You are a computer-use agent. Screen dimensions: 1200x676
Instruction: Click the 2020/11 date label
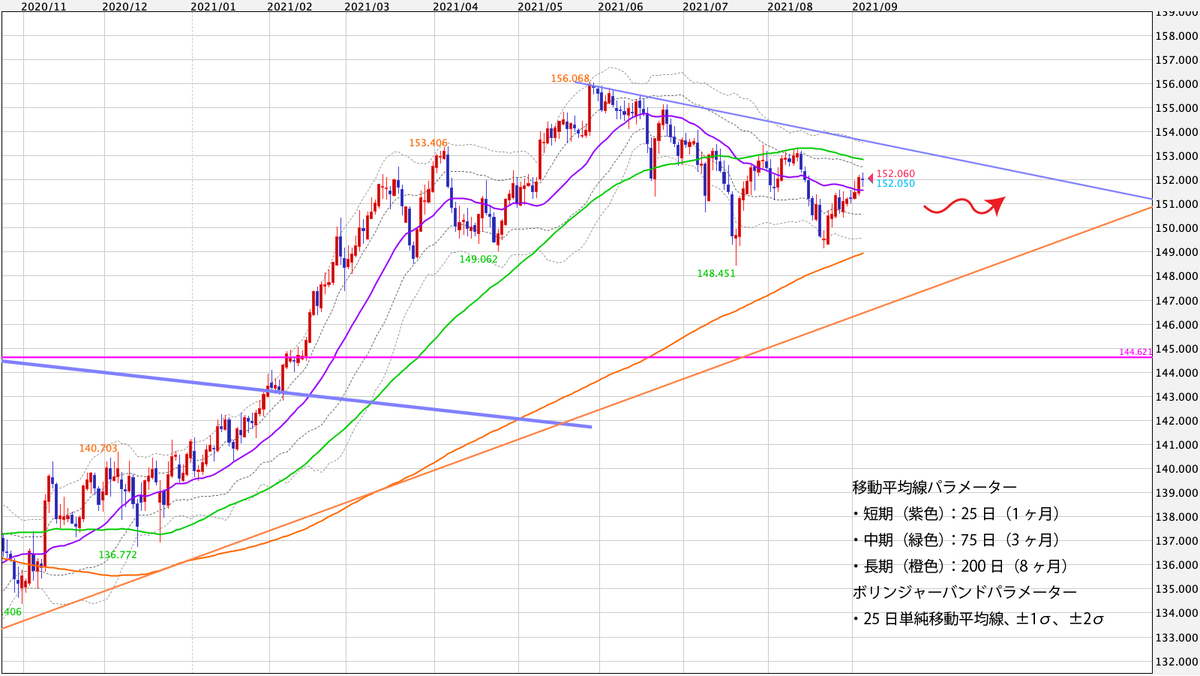43,6
